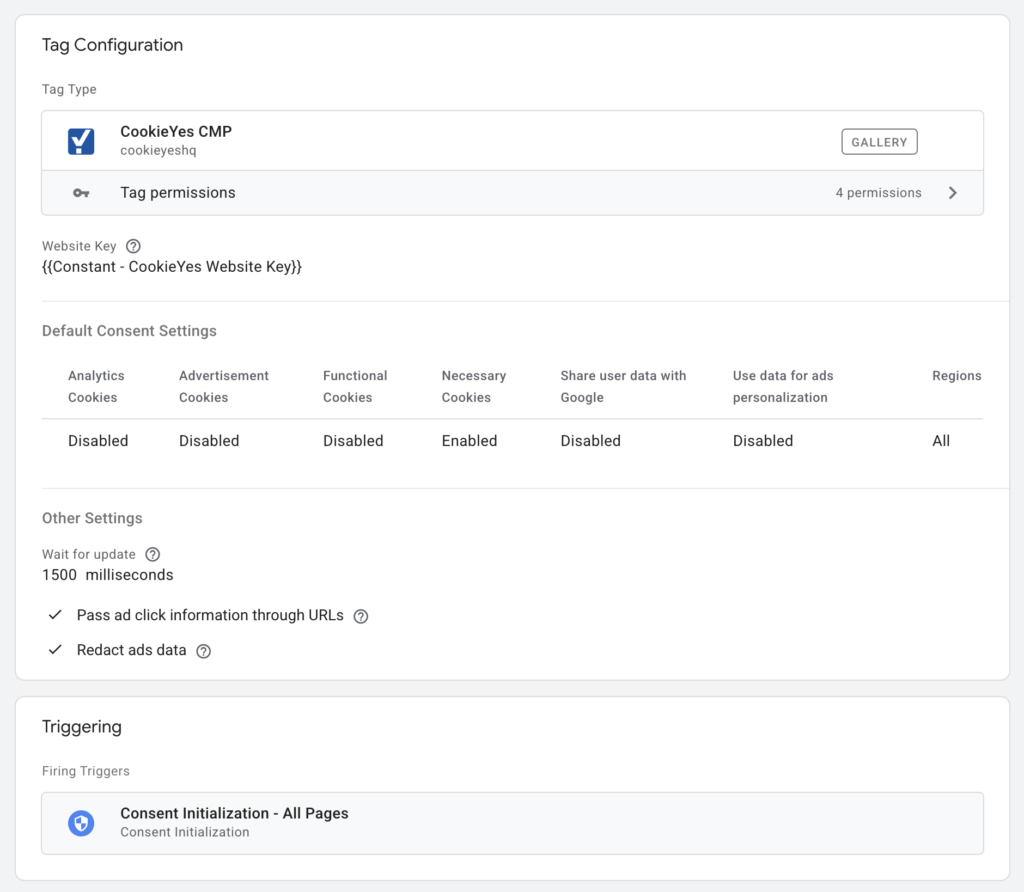Open Consent Initialization - All Pages trigger
Viewport: 1024px width, 892px height.
tap(513, 823)
